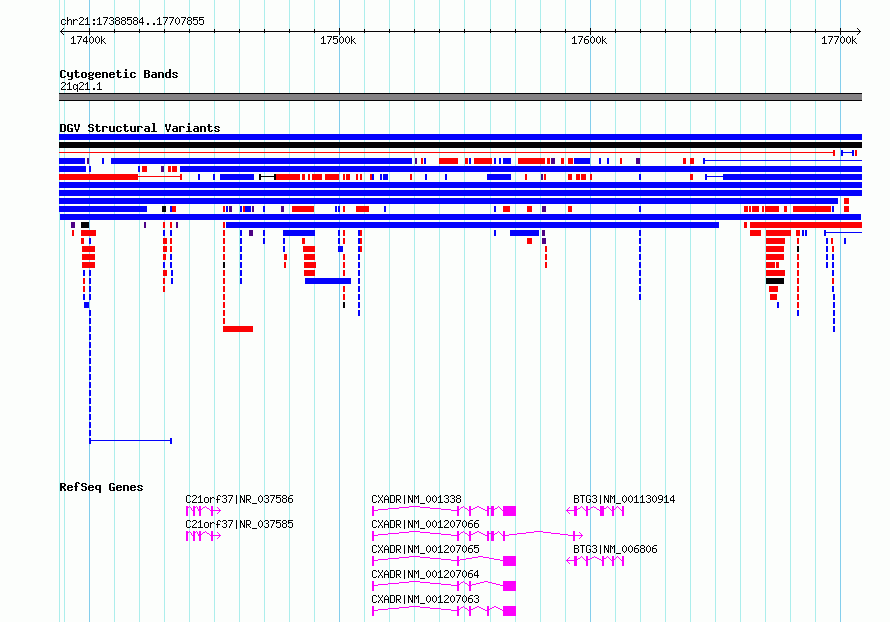Open the RefSeq Genes track title

(101, 487)
